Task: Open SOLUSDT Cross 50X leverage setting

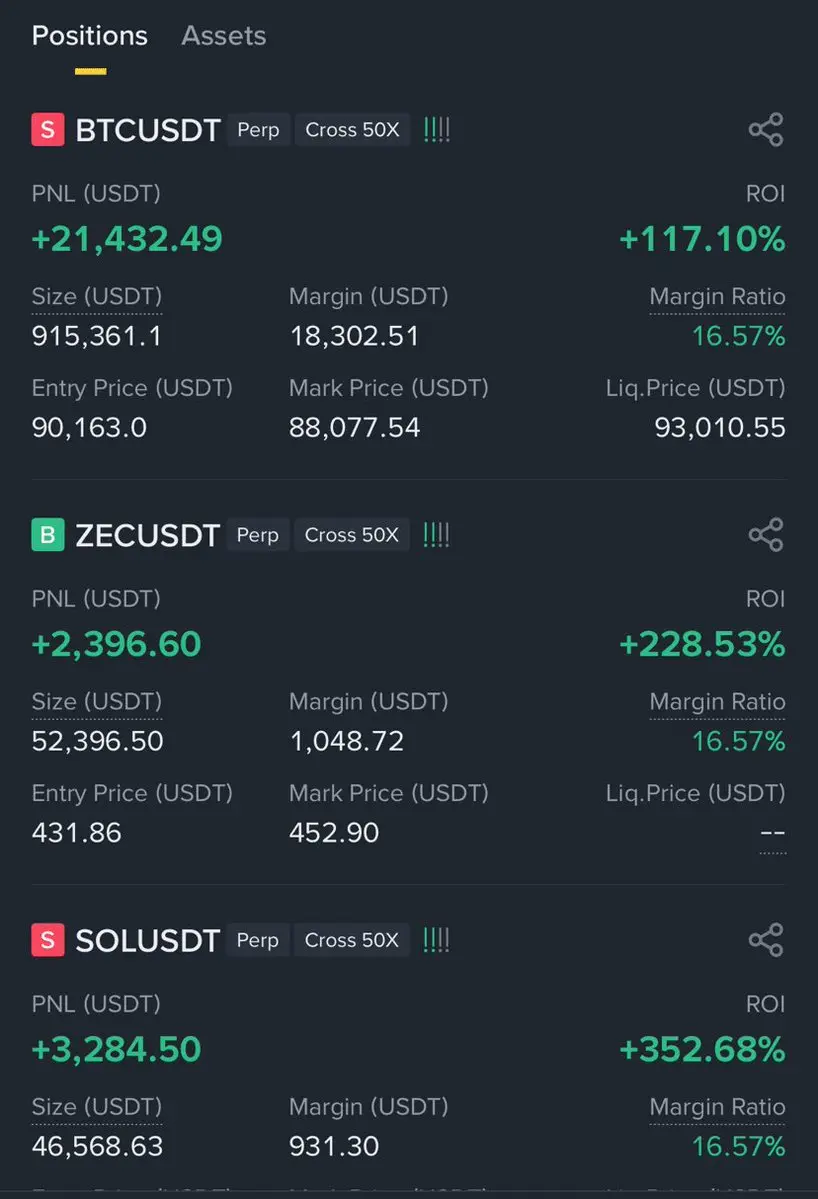Action: click(x=352, y=940)
